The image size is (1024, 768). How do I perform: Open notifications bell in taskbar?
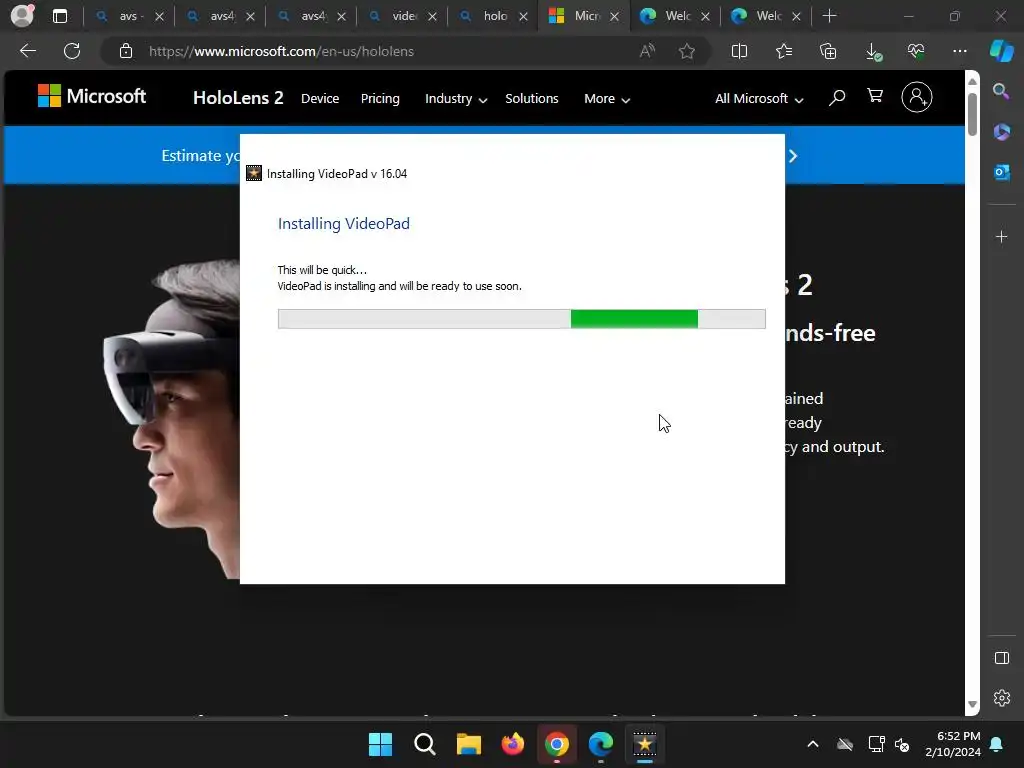(x=996, y=744)
